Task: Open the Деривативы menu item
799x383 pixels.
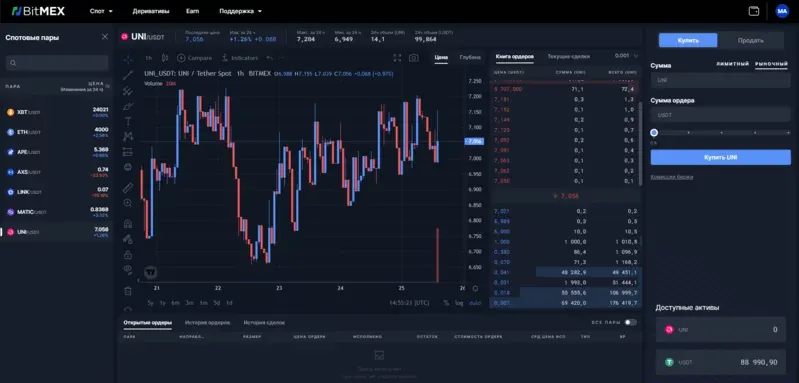Action: point(151,11)
